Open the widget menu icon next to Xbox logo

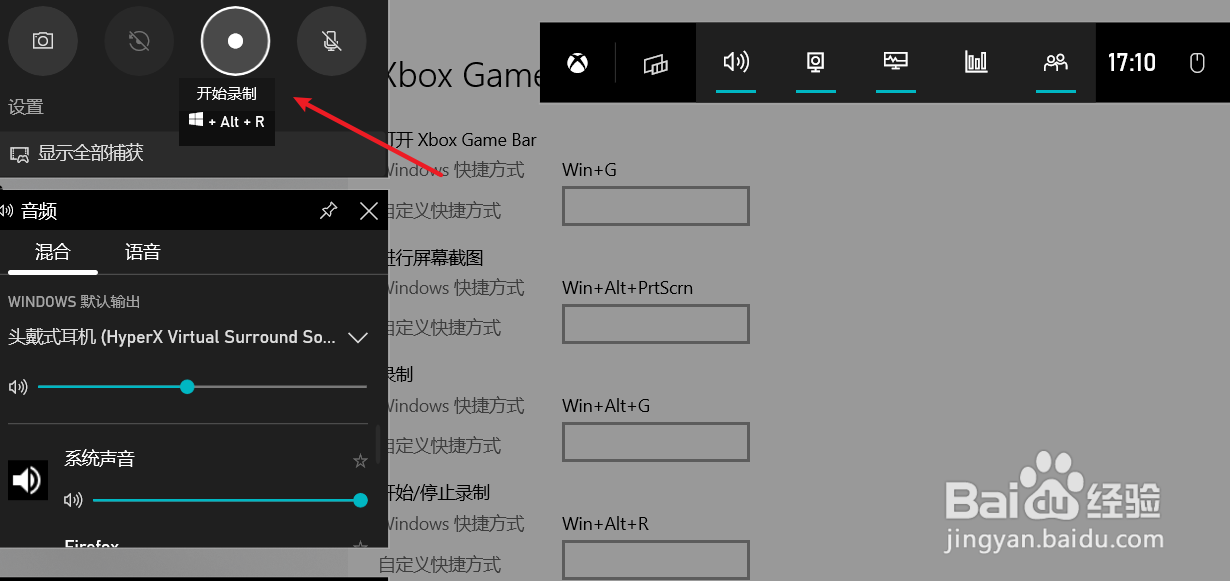[656, 62]
